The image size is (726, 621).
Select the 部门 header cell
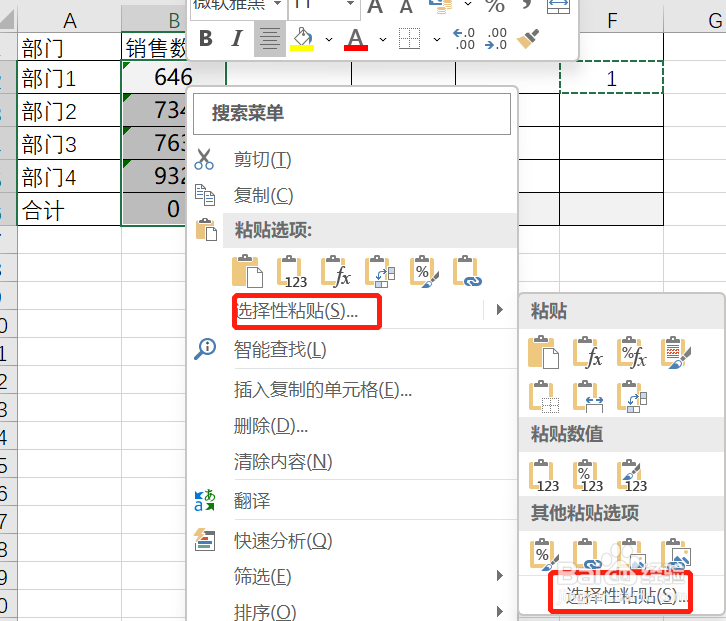(69, 47)
